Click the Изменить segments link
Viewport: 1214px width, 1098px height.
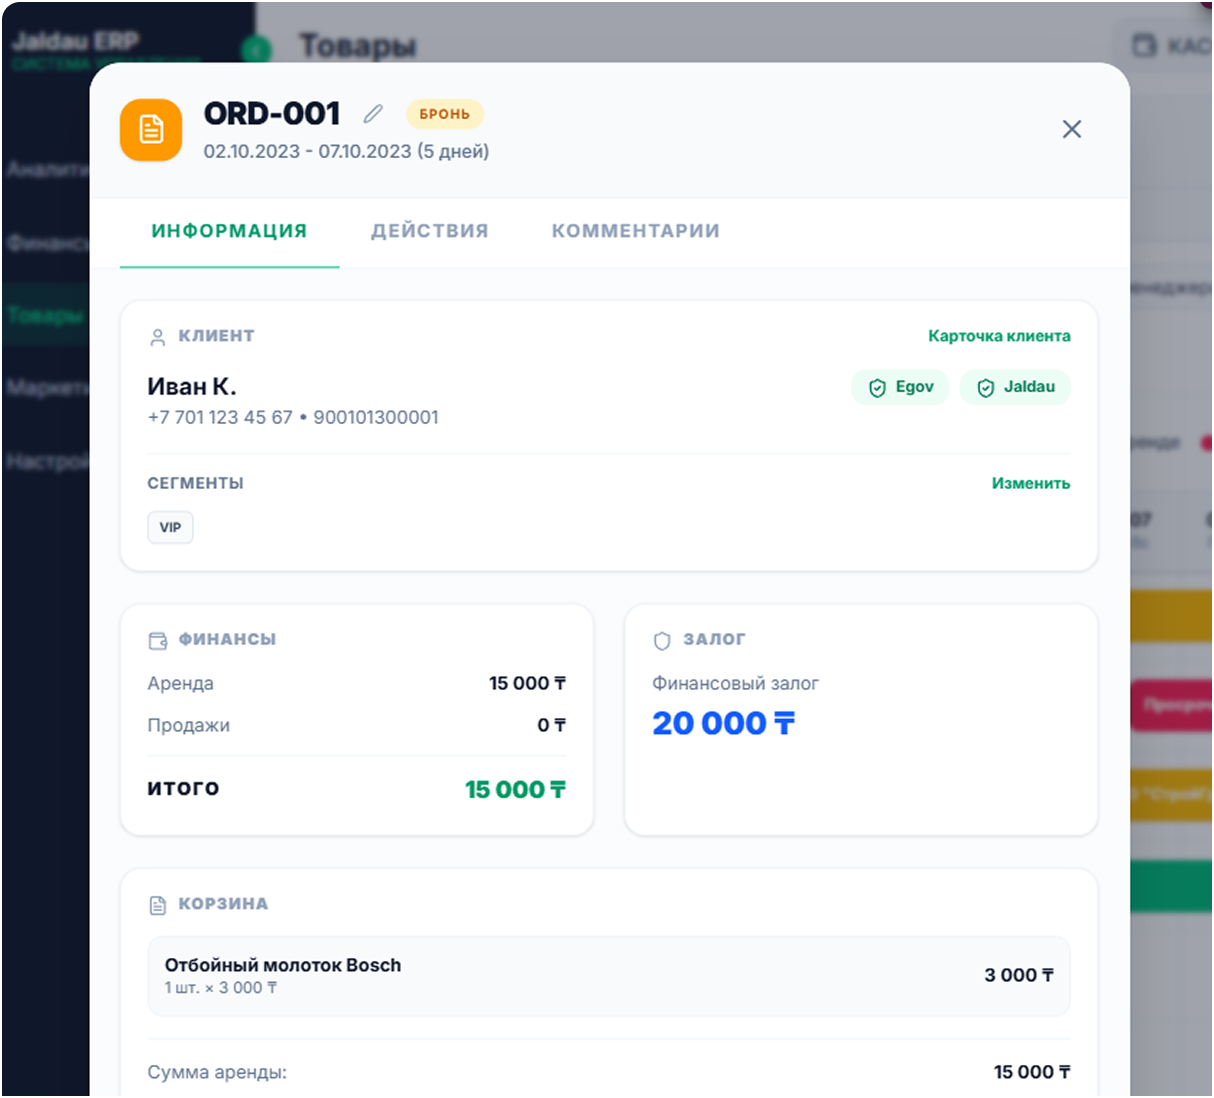tap(1031, 483)
